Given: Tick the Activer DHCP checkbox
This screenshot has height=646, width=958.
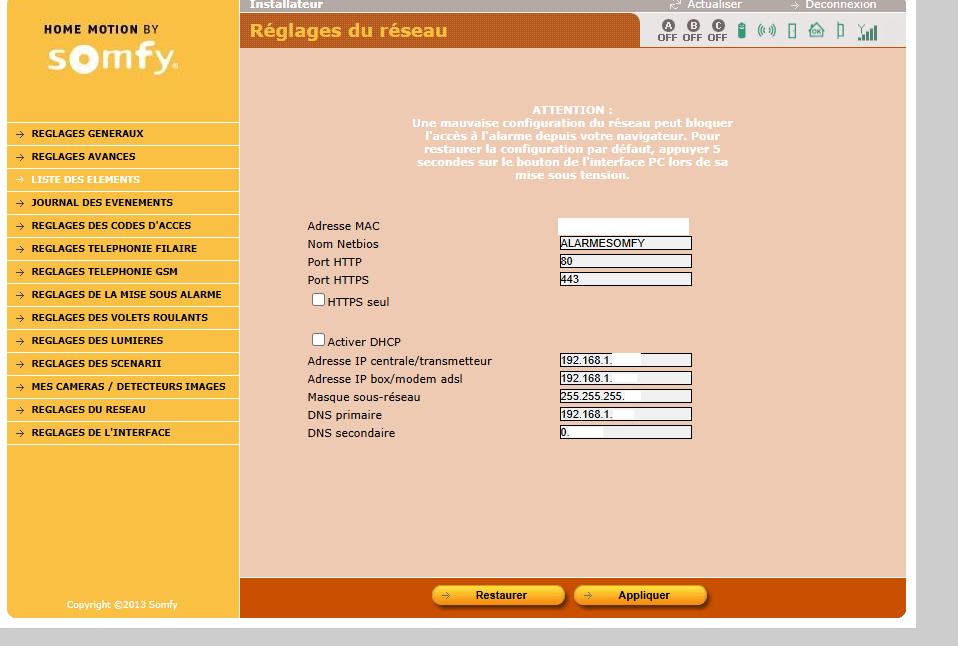Looking at the screenshot, I should click(x=319, y=340).
